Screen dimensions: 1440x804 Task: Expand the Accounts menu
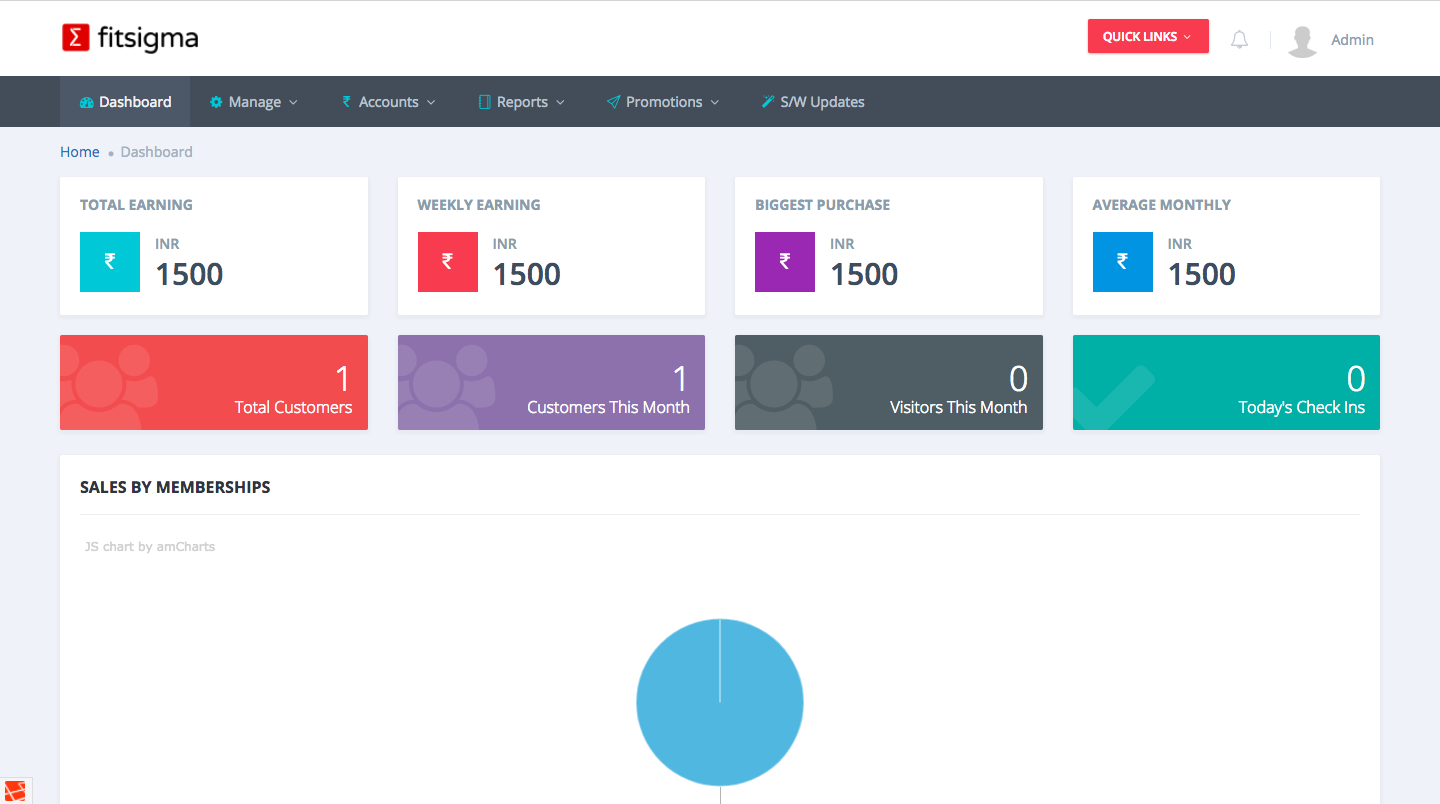pos(388,102)
